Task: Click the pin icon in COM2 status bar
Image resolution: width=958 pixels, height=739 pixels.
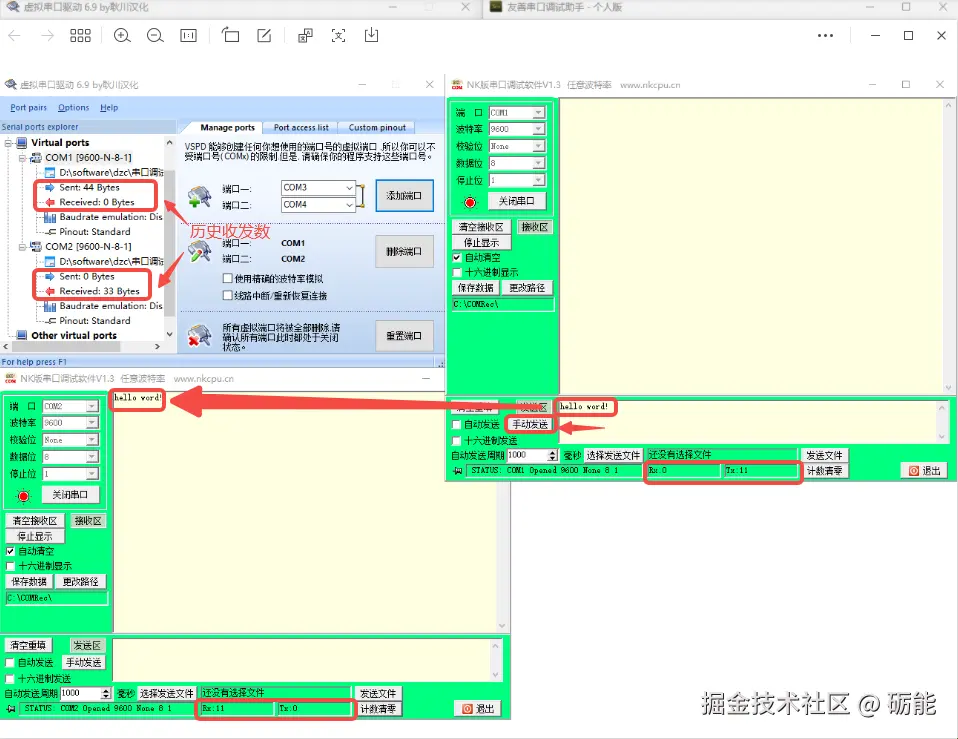Action: coord(10,708)
